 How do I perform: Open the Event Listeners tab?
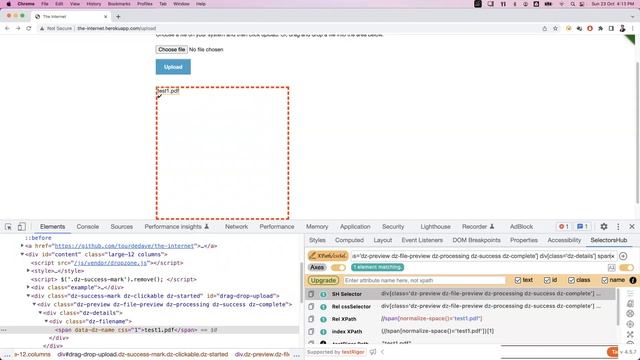(x=422, y=240)
